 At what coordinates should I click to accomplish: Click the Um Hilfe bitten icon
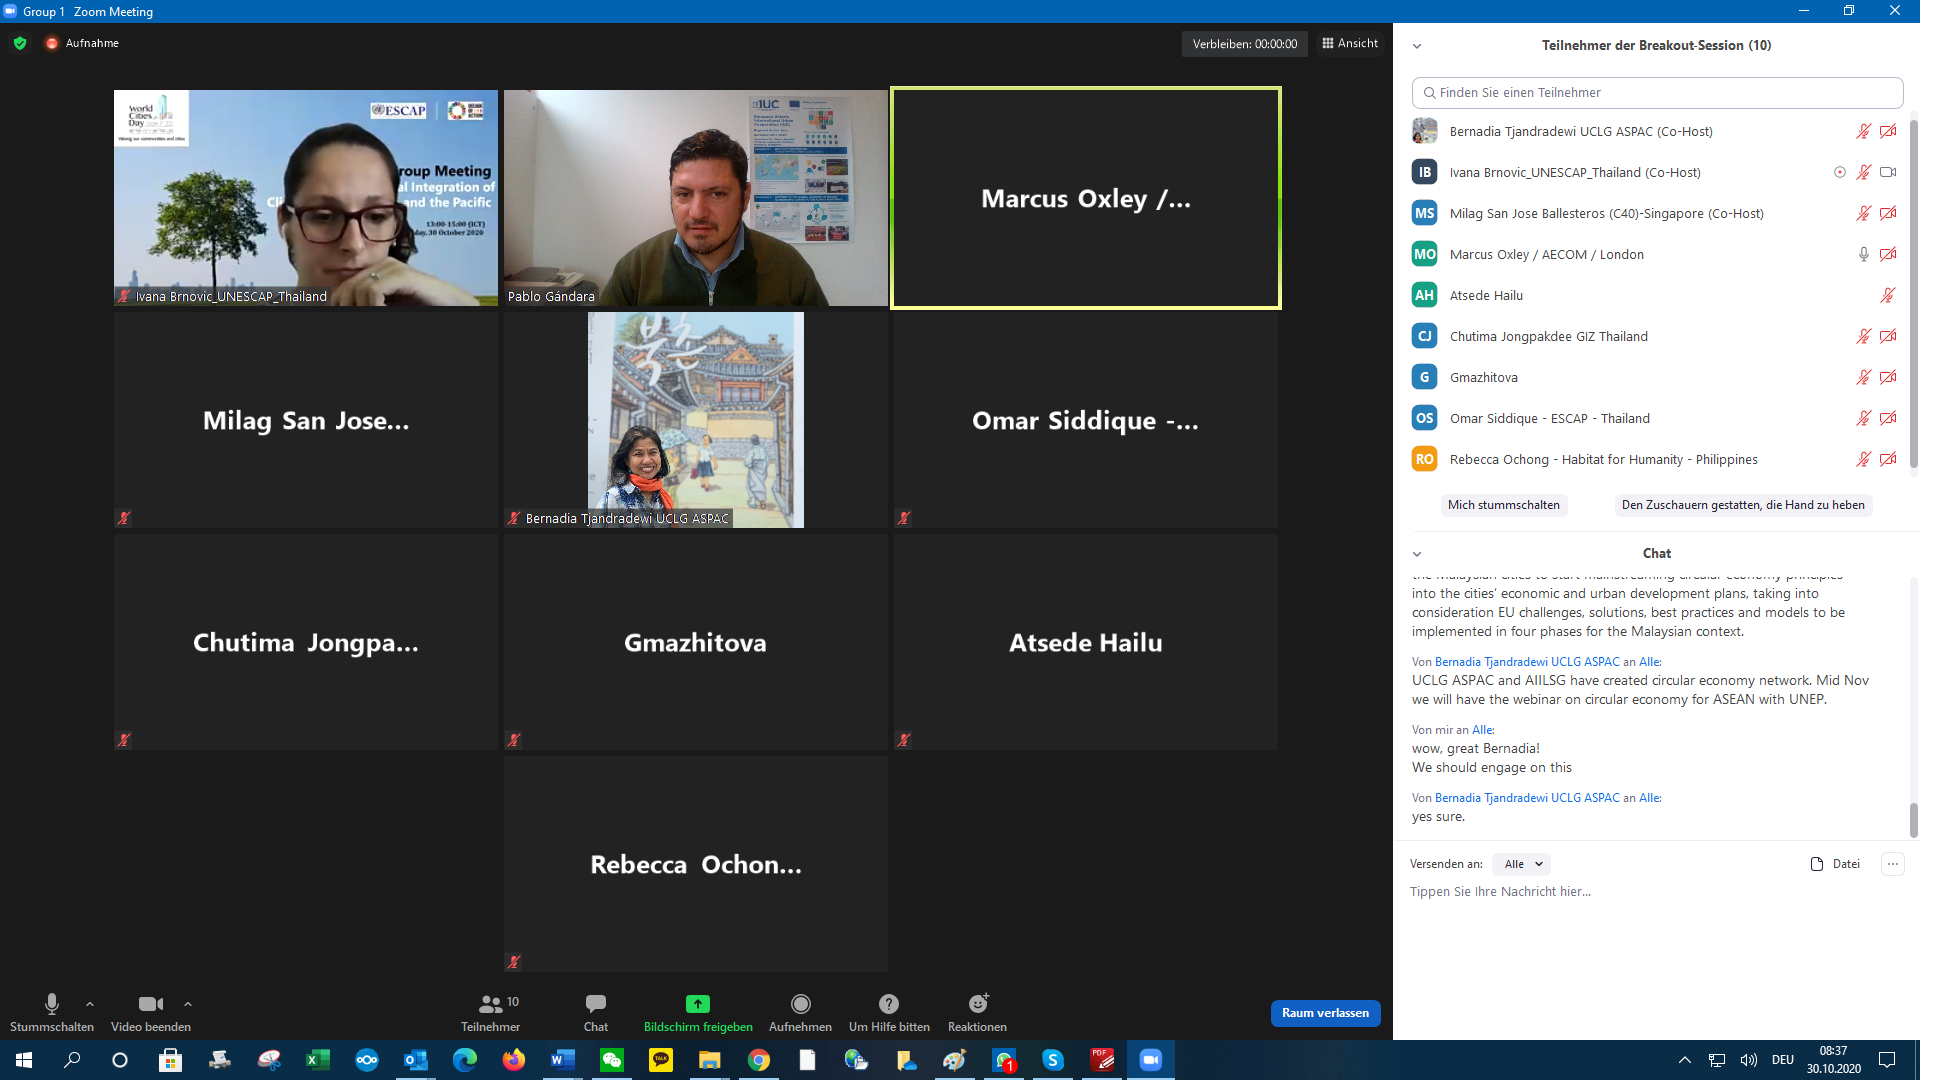[888, 1003]
